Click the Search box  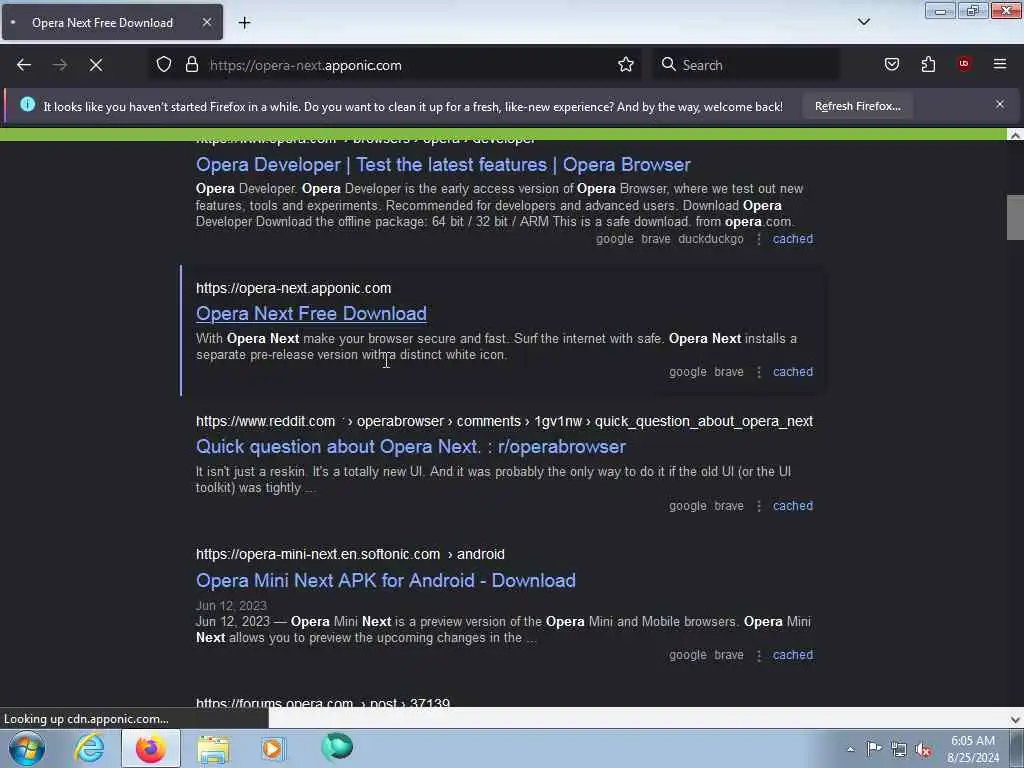point(744,65)
